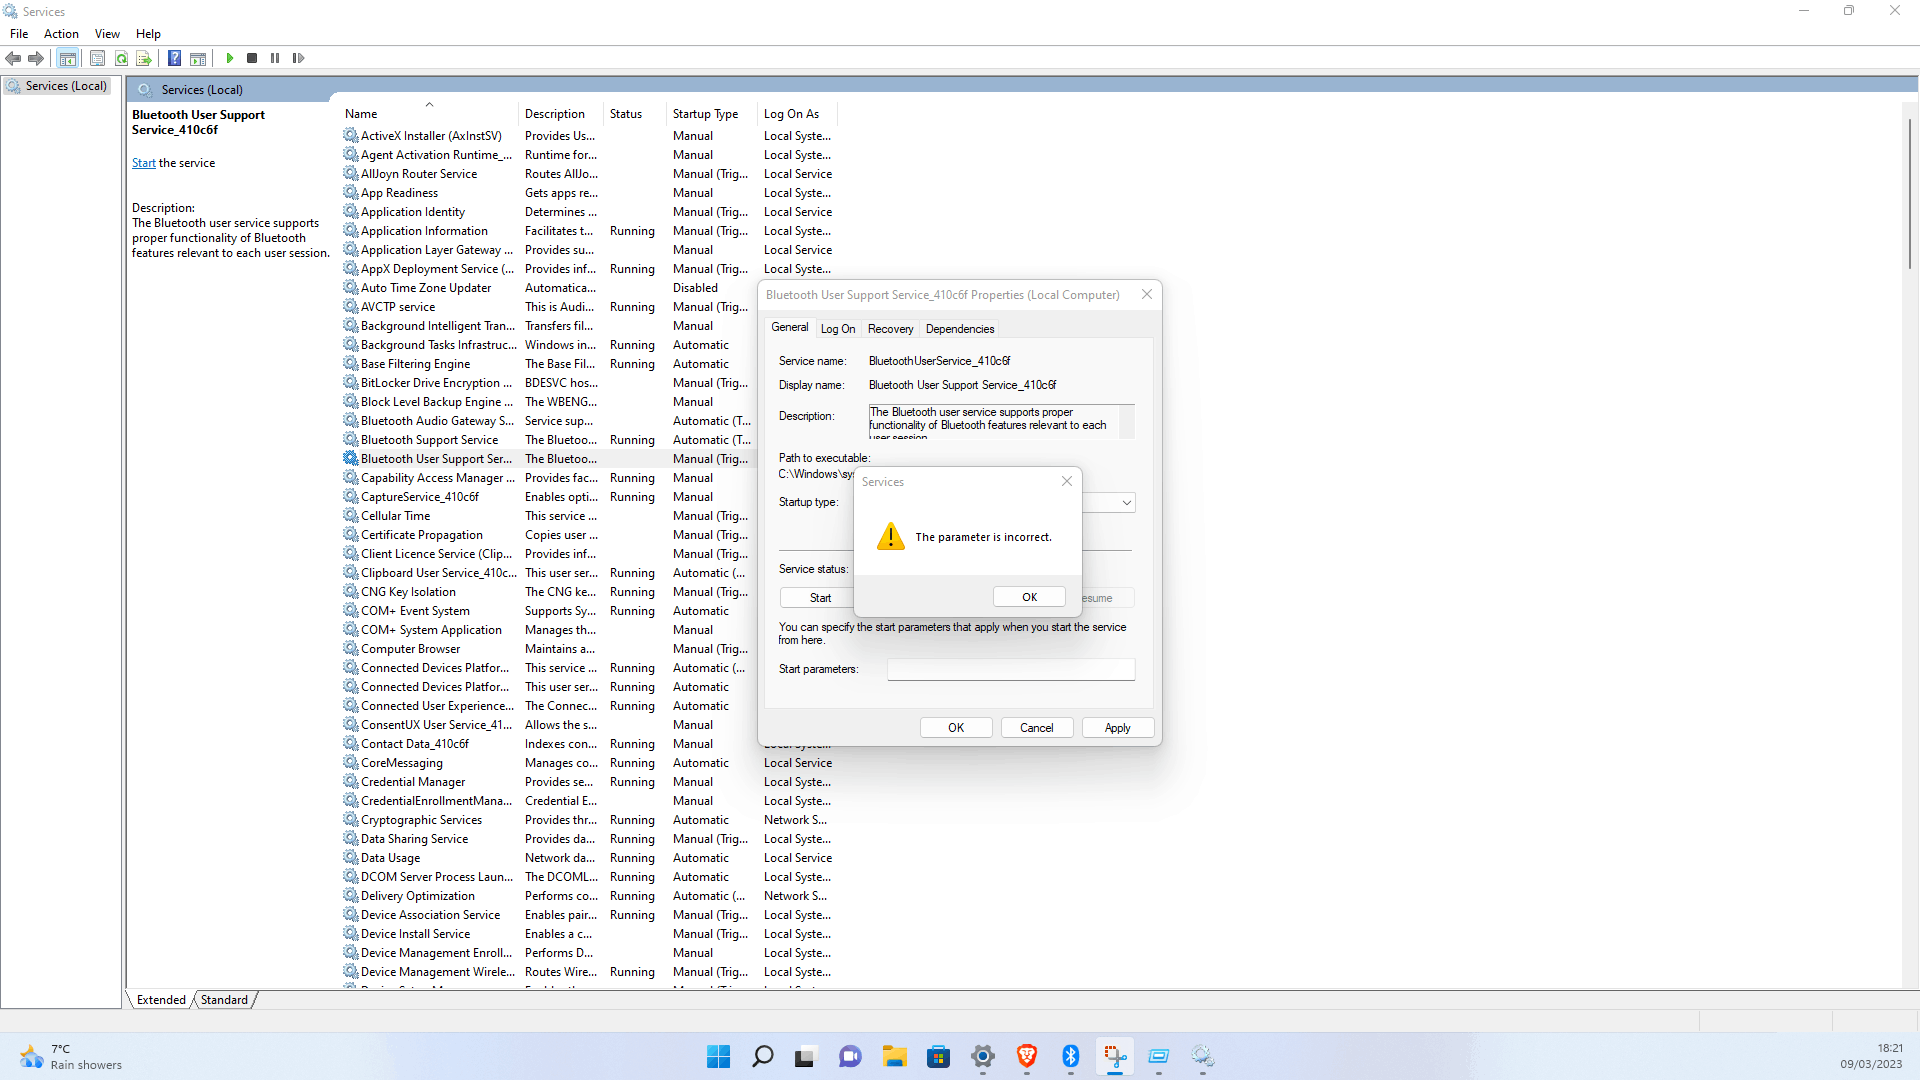Image resolution: width=1920 pixels, height=1080 pixels.
Task: Click the Restart Service toolbar icon
Action: tap(298, 58)
